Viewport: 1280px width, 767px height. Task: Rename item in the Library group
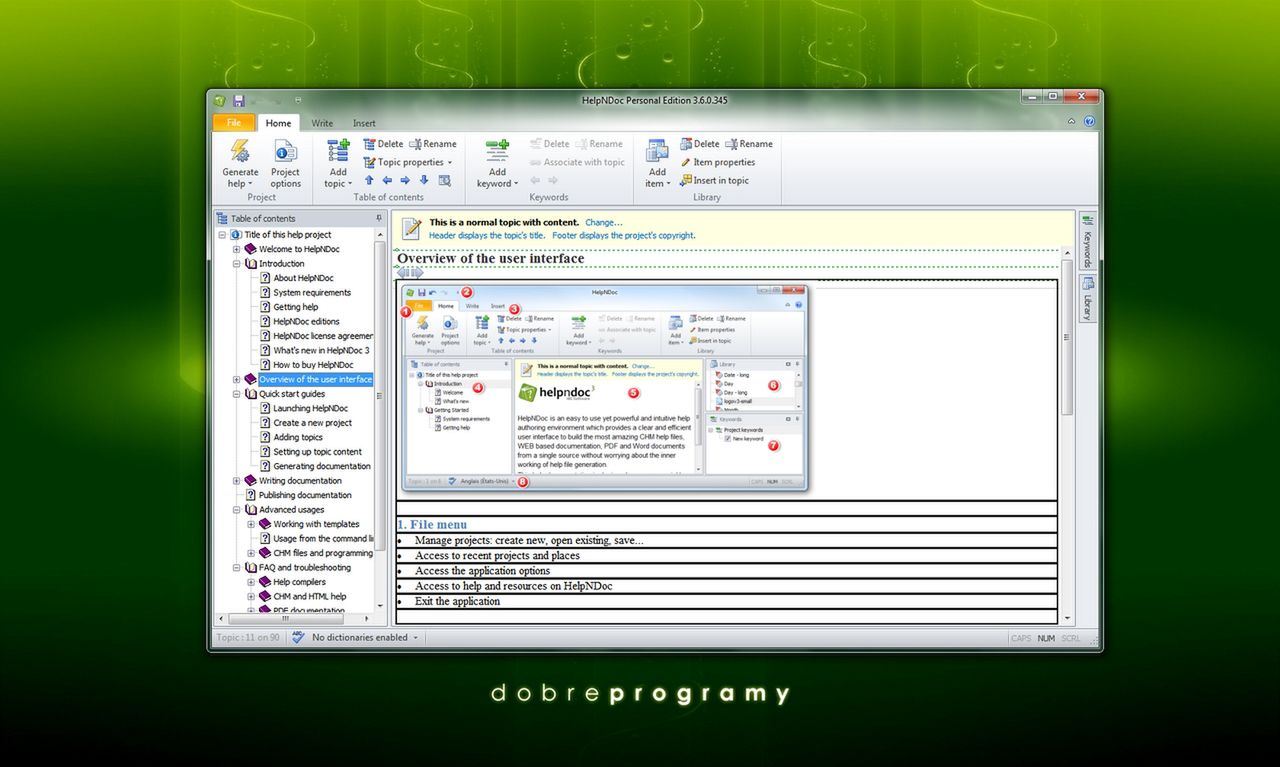748,144
